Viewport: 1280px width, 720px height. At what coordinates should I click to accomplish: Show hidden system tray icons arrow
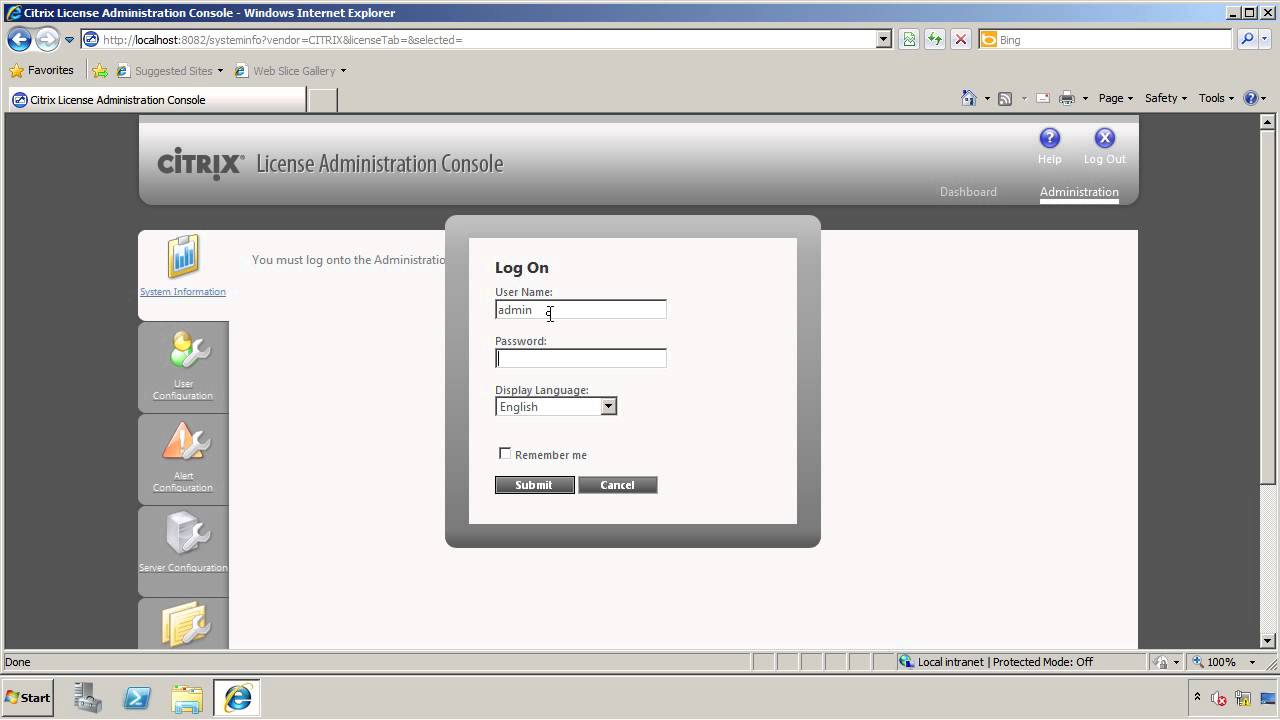point(1197,697)
